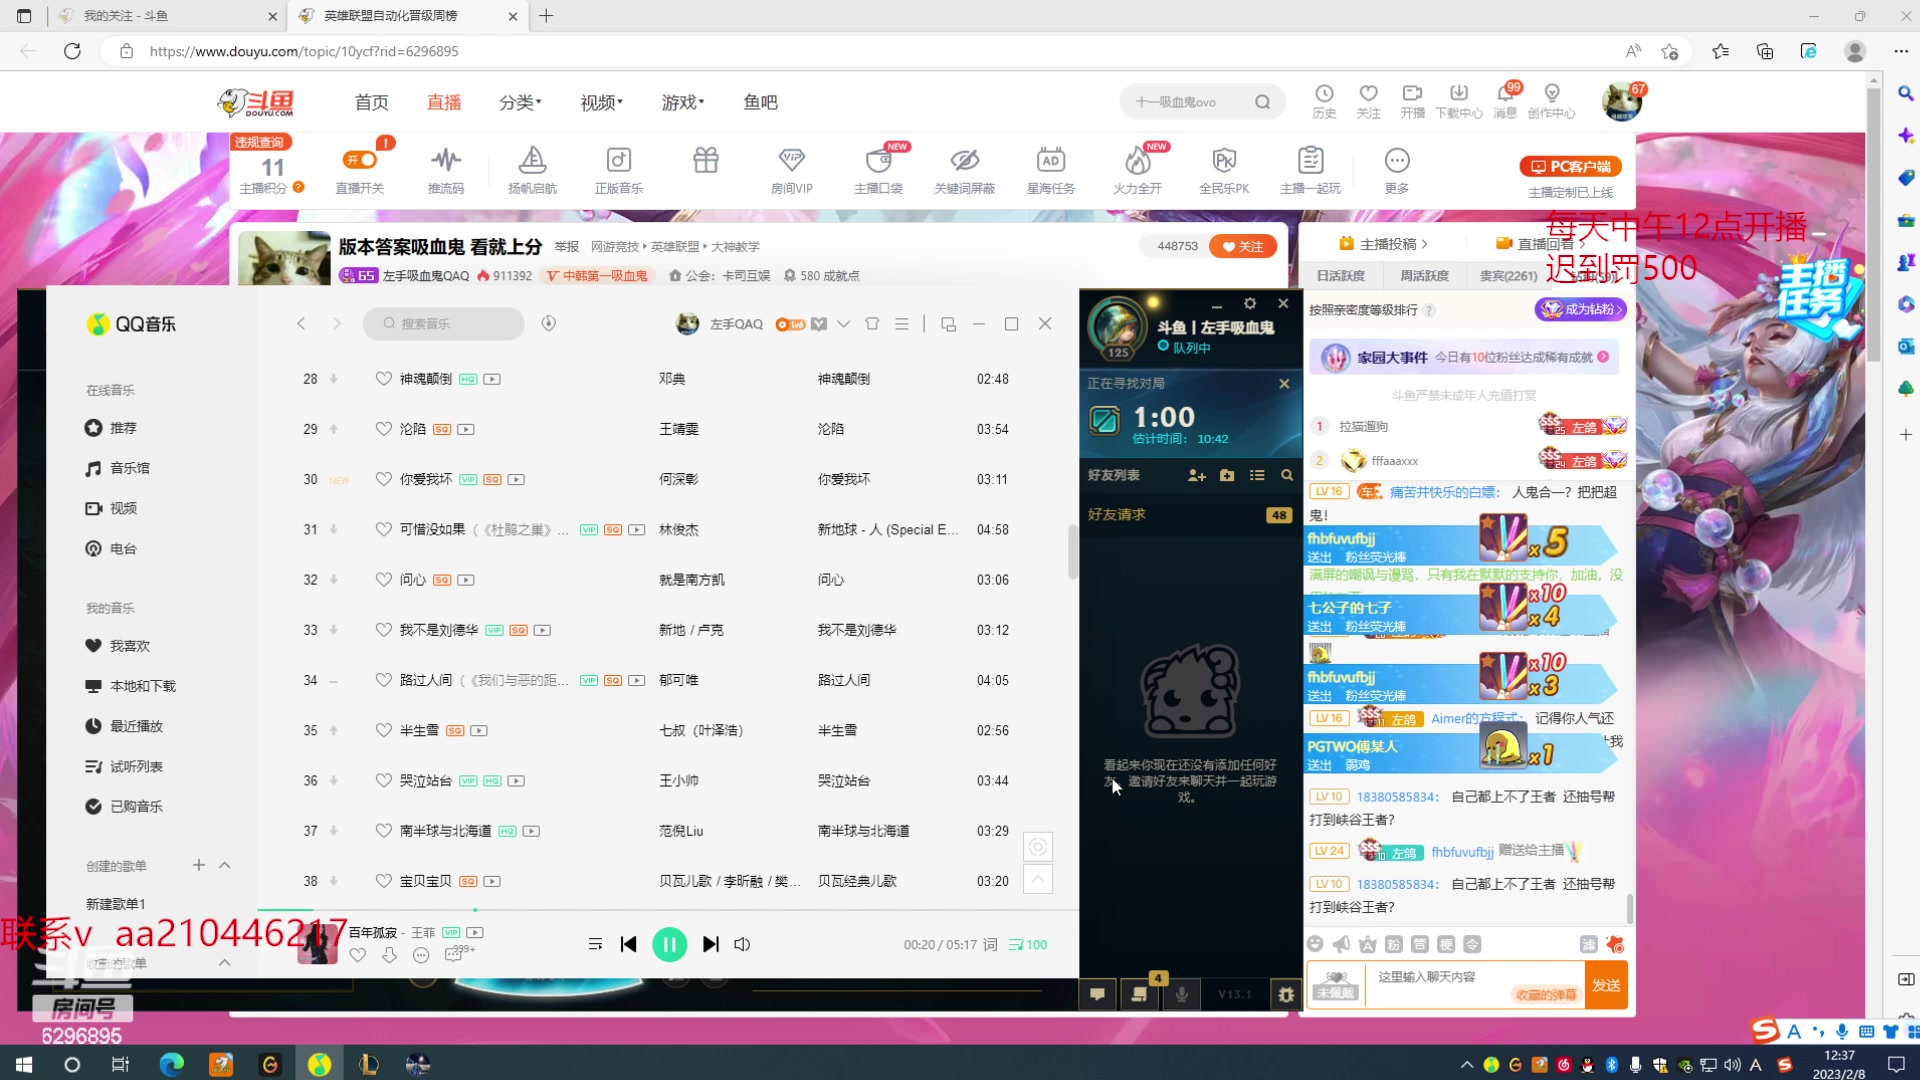The width and height of the screenshot is (1920, 1080).
Task: Click the QQ Music song list scrollbar
Action: tap(1072, 551)
